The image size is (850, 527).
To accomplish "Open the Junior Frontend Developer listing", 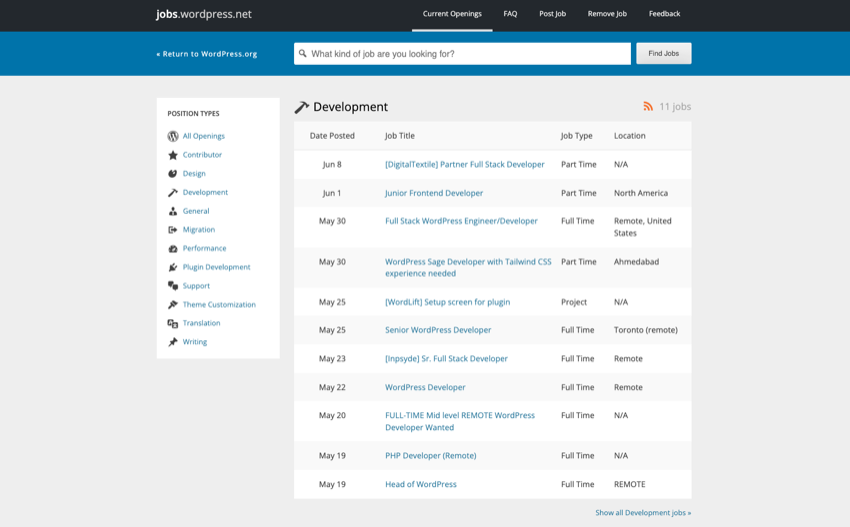I will 434,193.
